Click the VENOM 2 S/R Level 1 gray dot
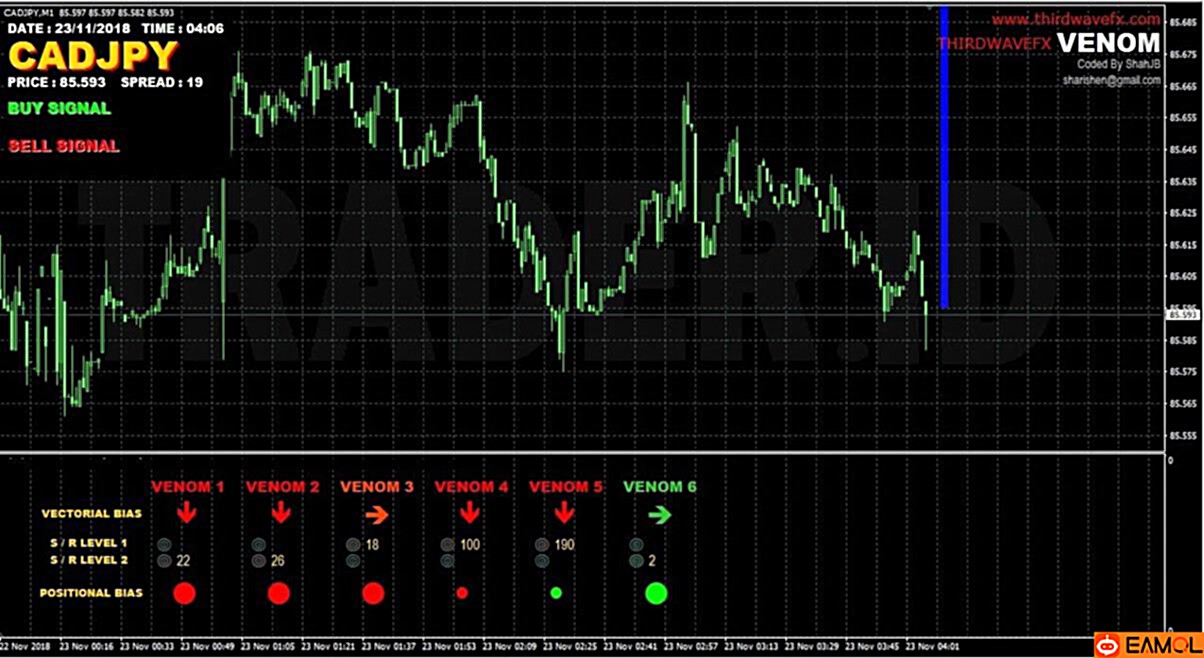 pos(259,545)
